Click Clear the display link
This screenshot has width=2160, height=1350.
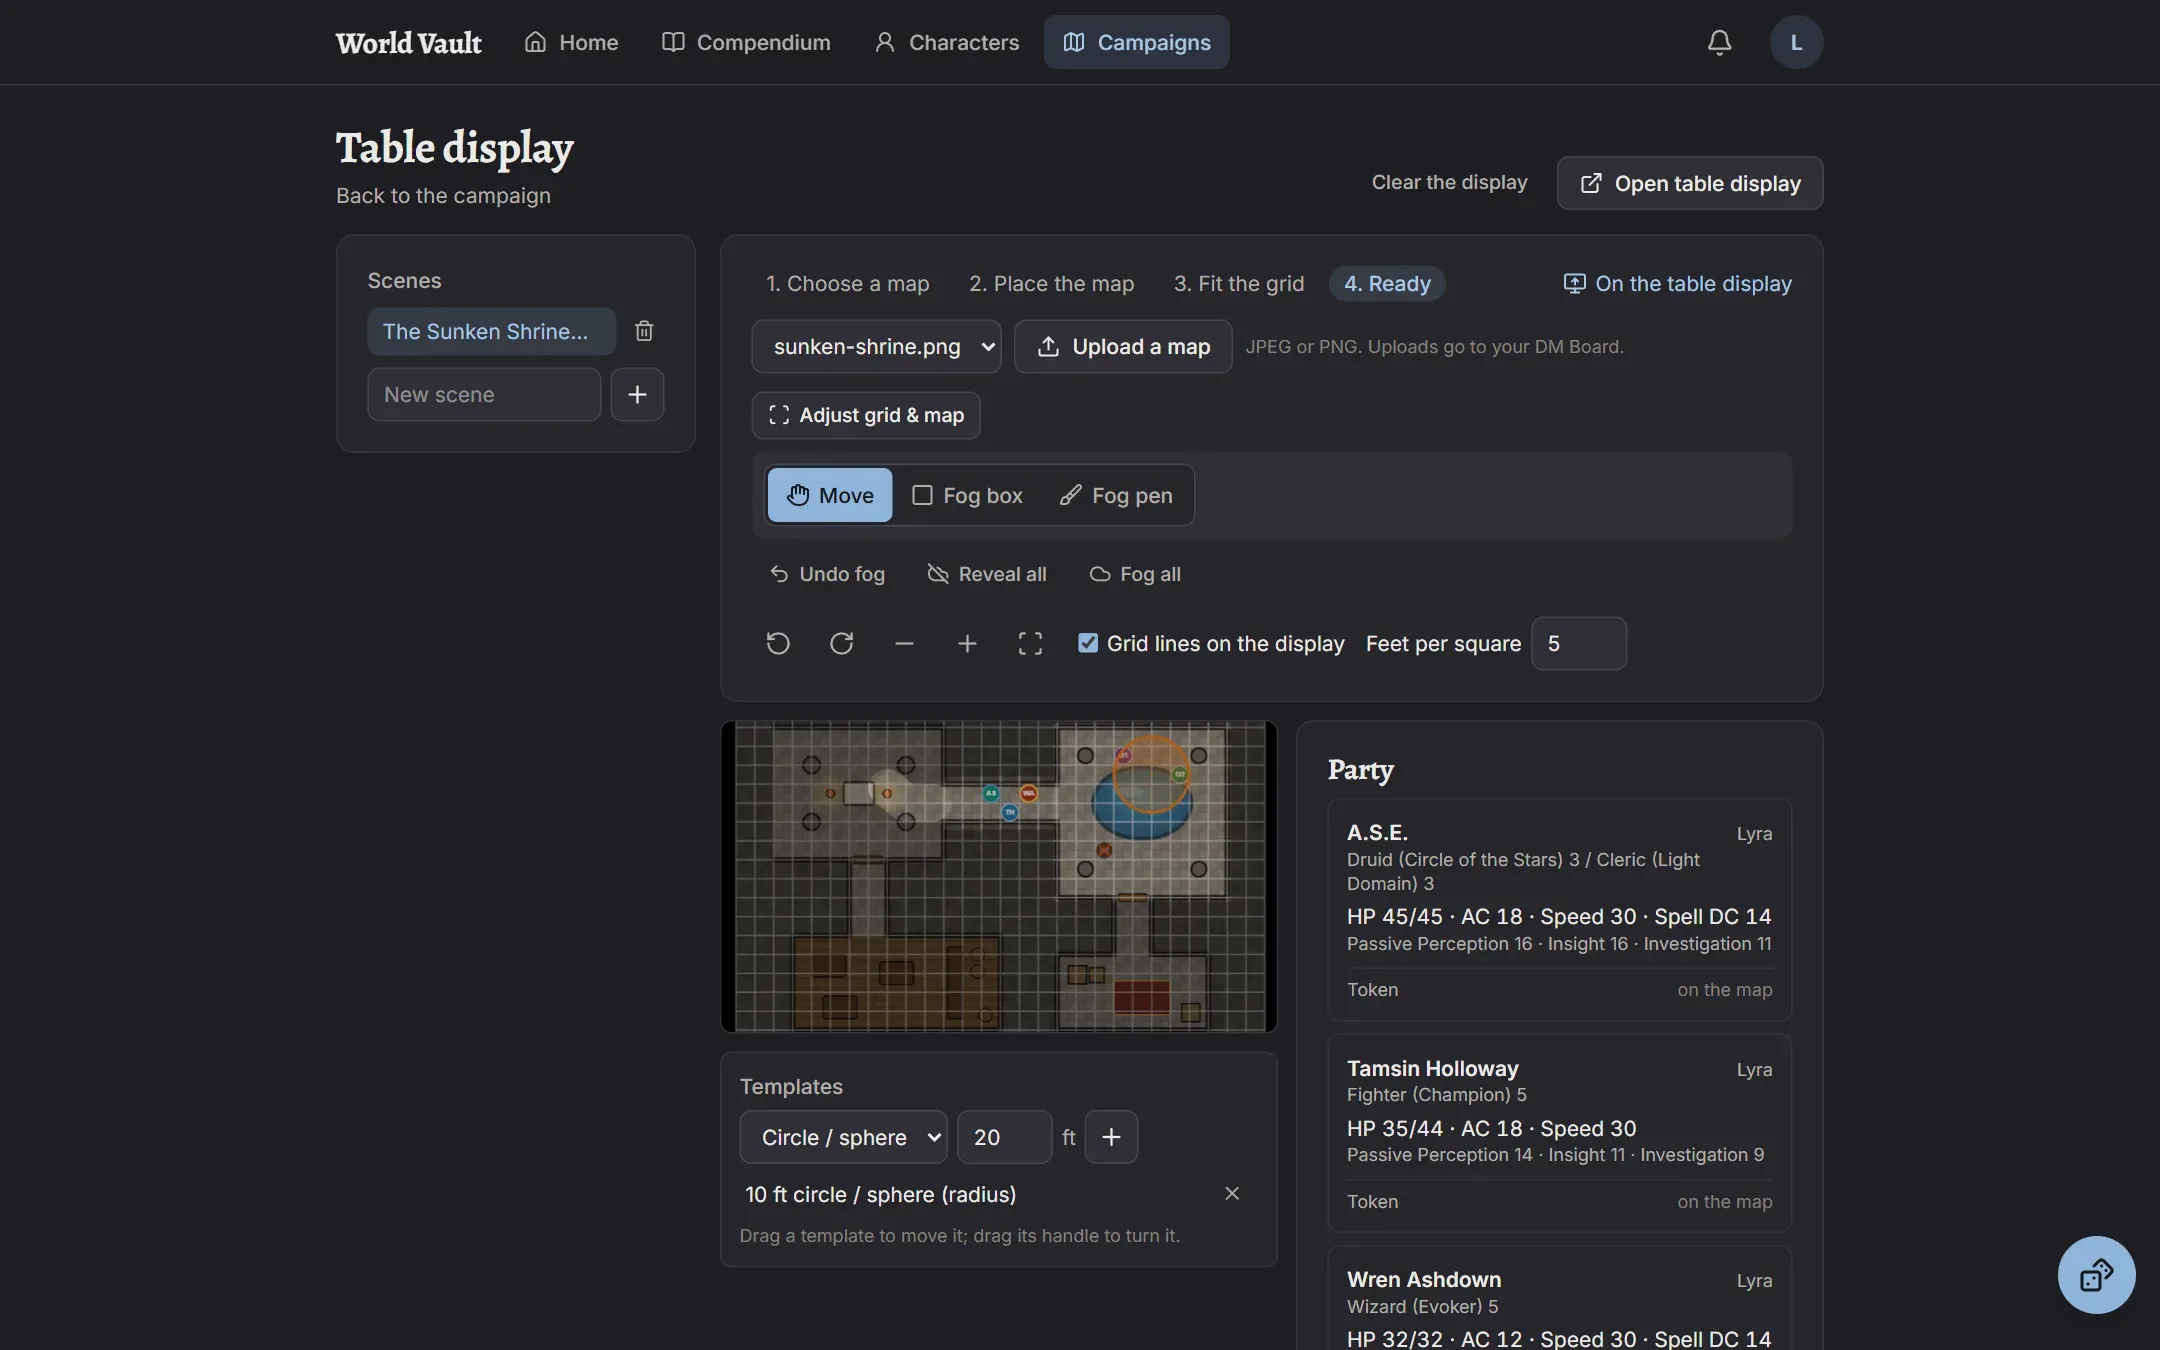[x=1449, y=182]
